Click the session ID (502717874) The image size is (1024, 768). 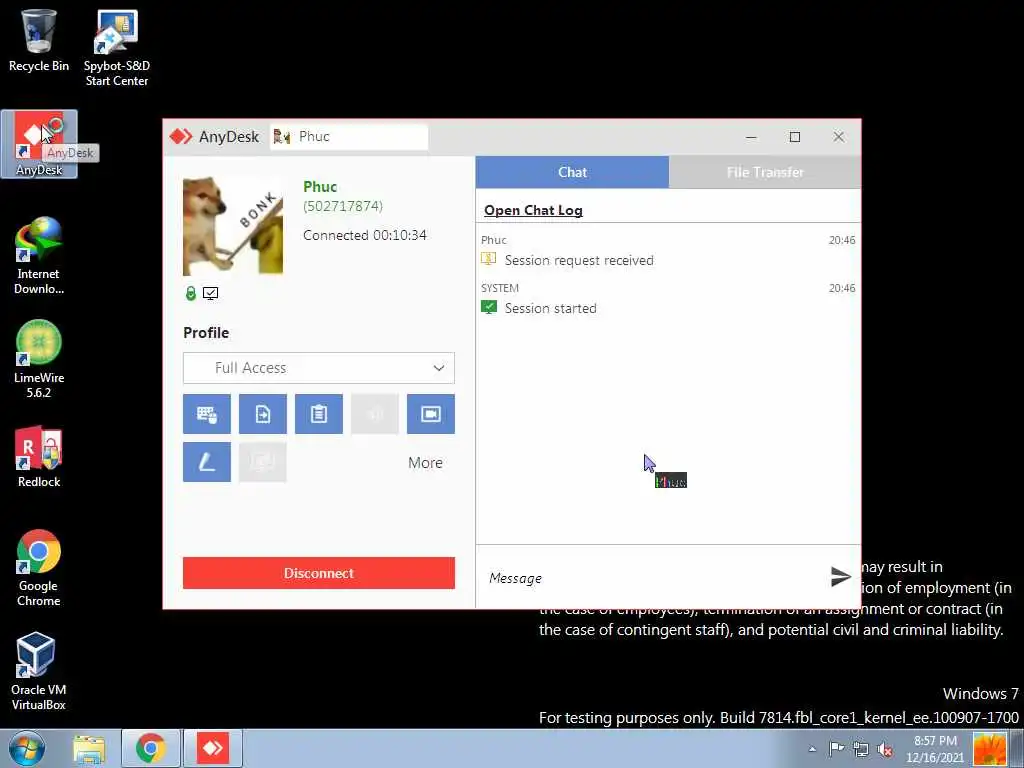[343, 206]
